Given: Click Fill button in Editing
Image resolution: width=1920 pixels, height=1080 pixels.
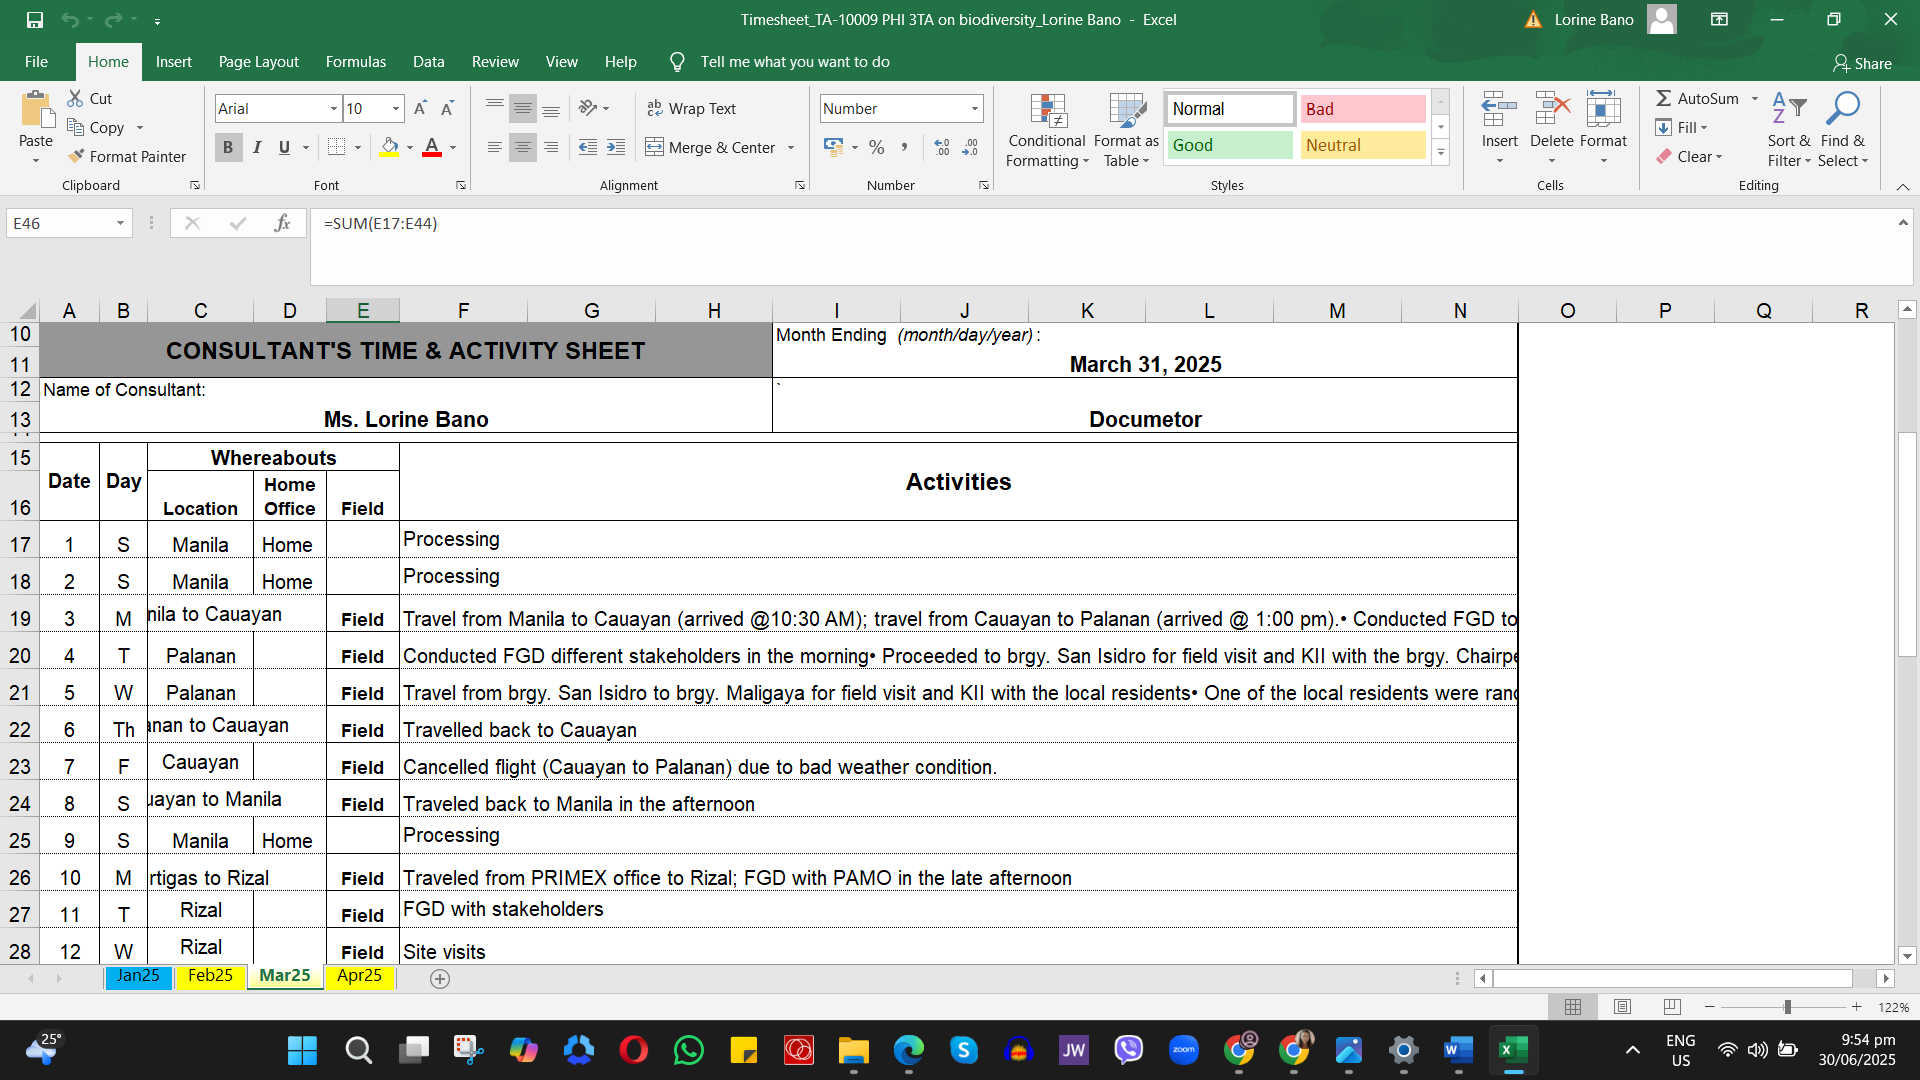Looking at the screenshot, I should [x=1682, y=127].
